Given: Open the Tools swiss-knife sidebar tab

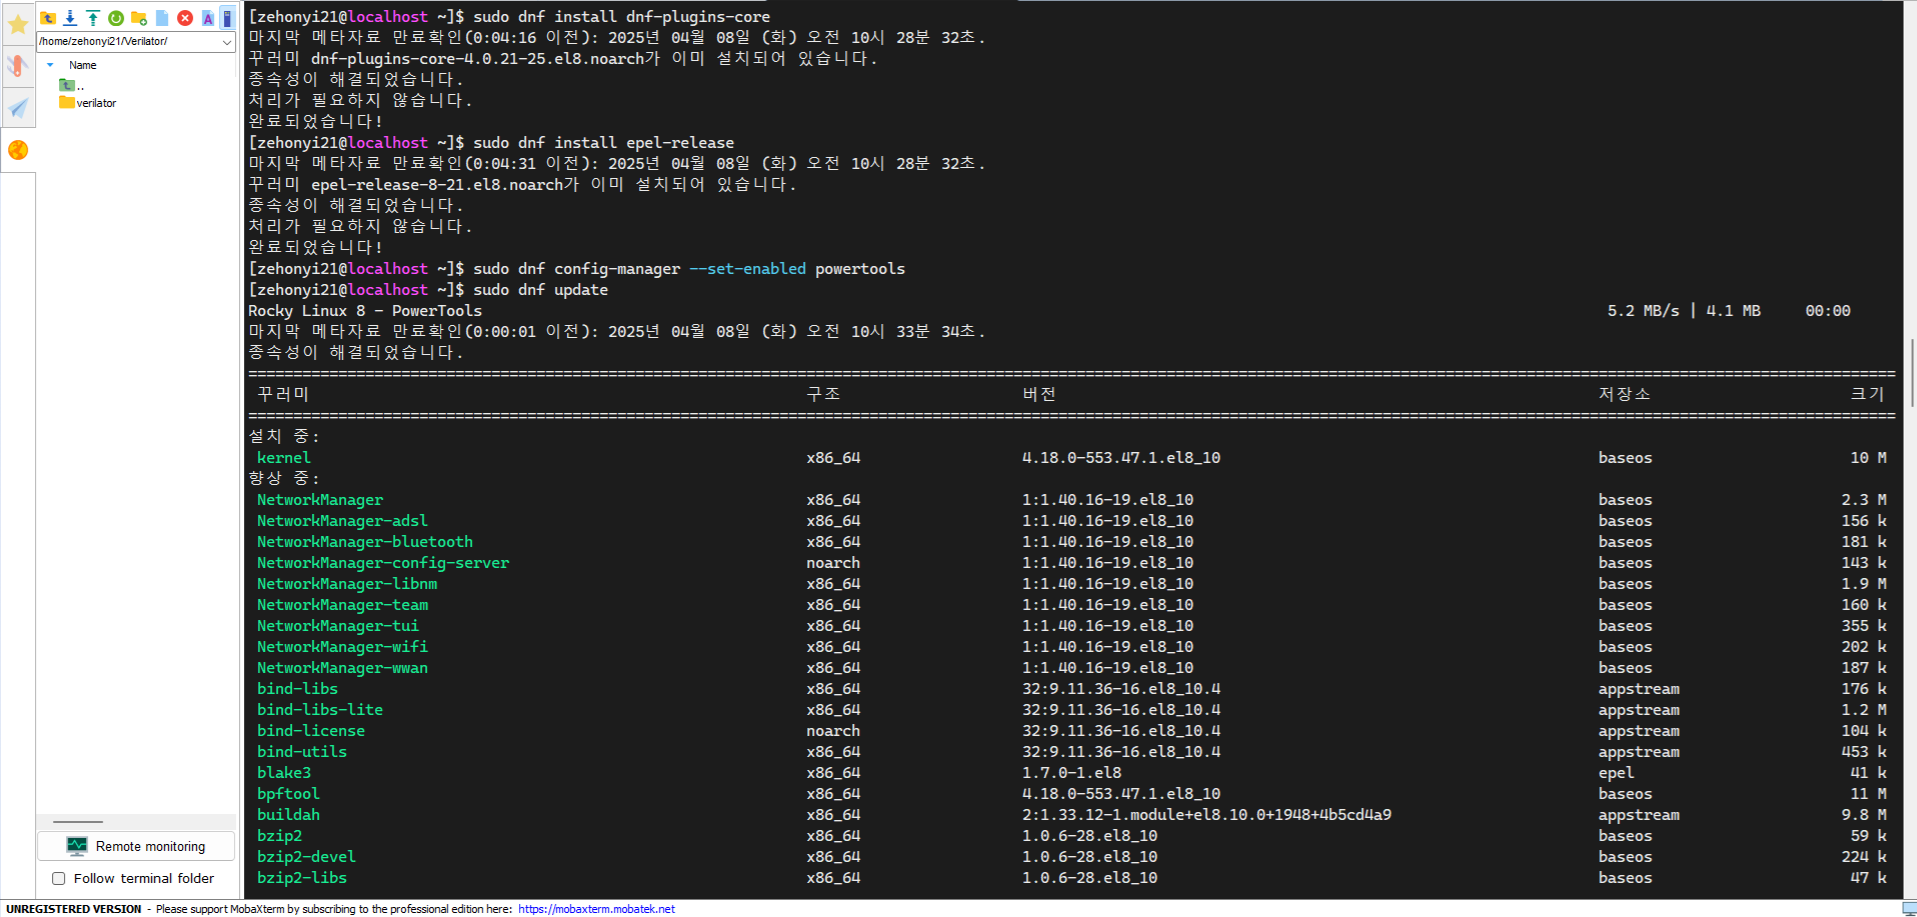Looking at the screenshot, I should click(x=18, y=66).
